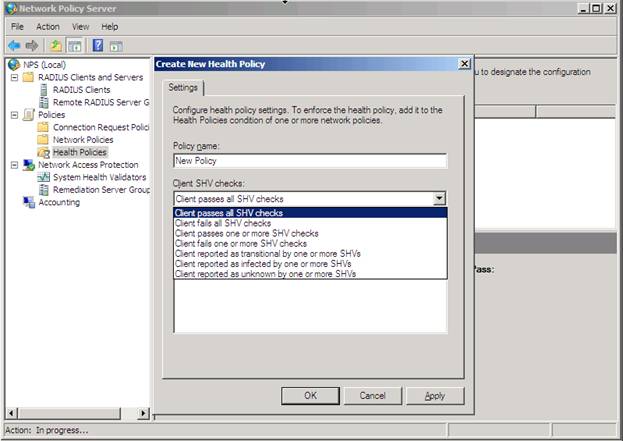Collapse the Policies tree node
Image resolution: width=623 pixels, height=441 pixels.
coord(13,115)
